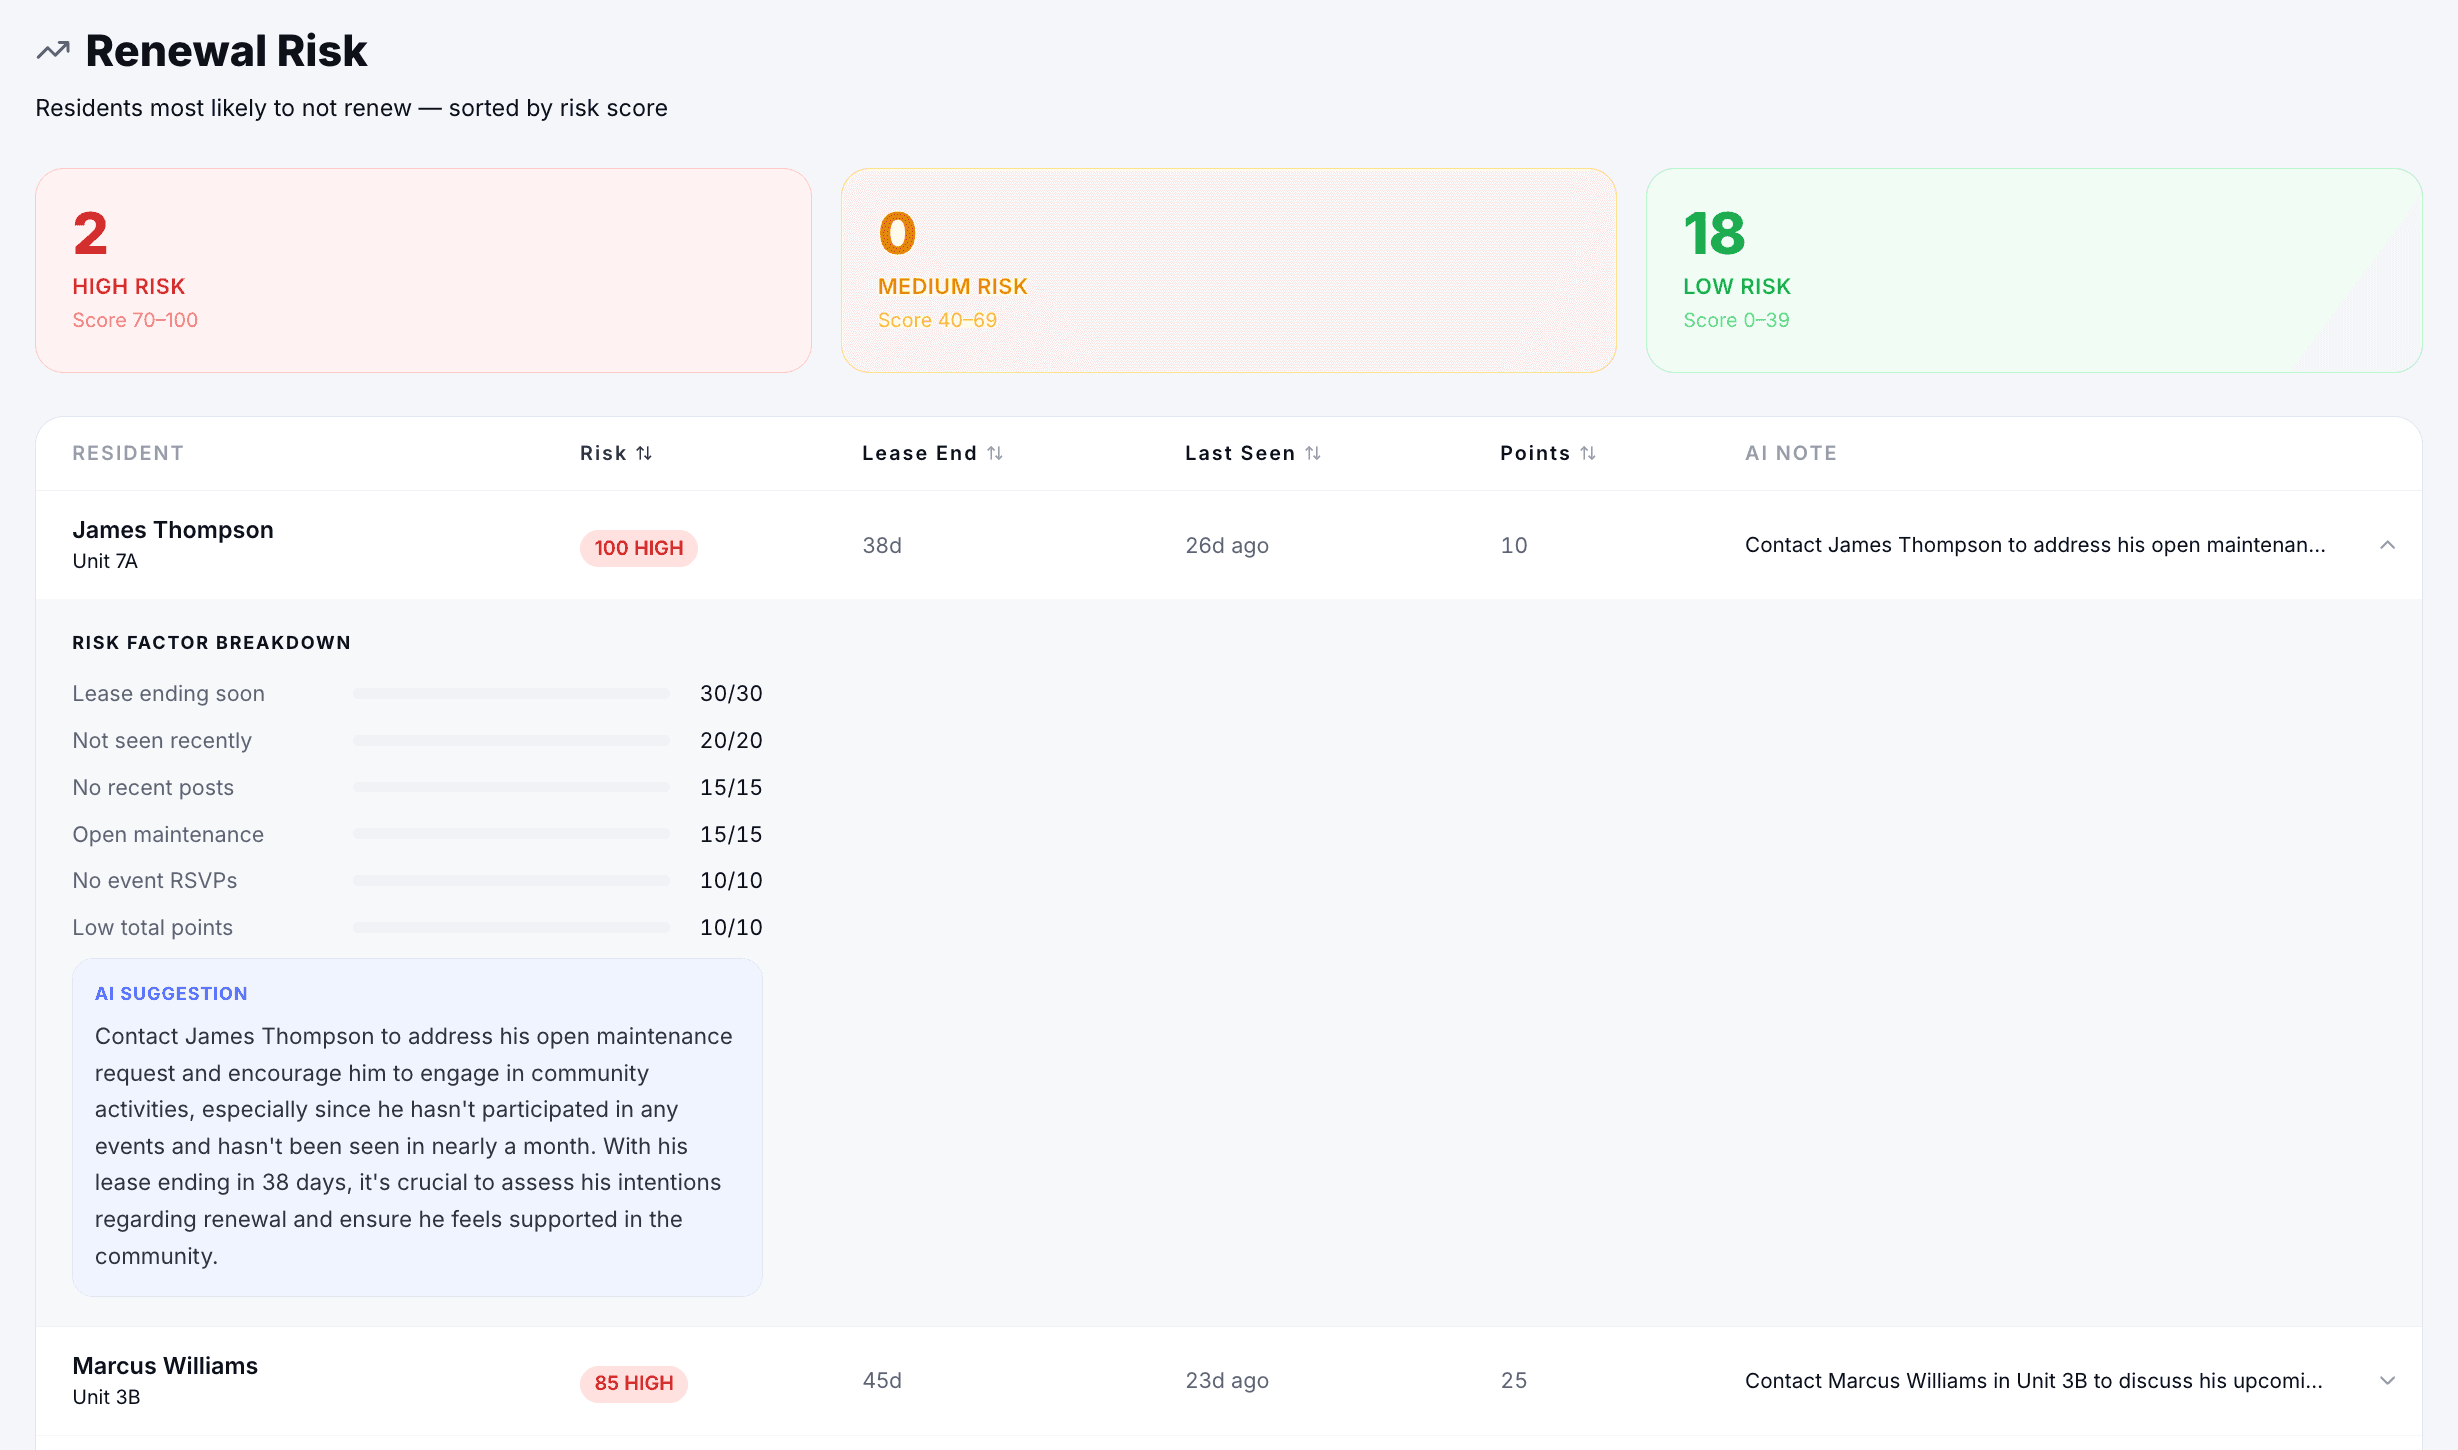2458x1450 pixels.
Task: Click the Risk Factor Breakdown heading
Action: point(211,642)
